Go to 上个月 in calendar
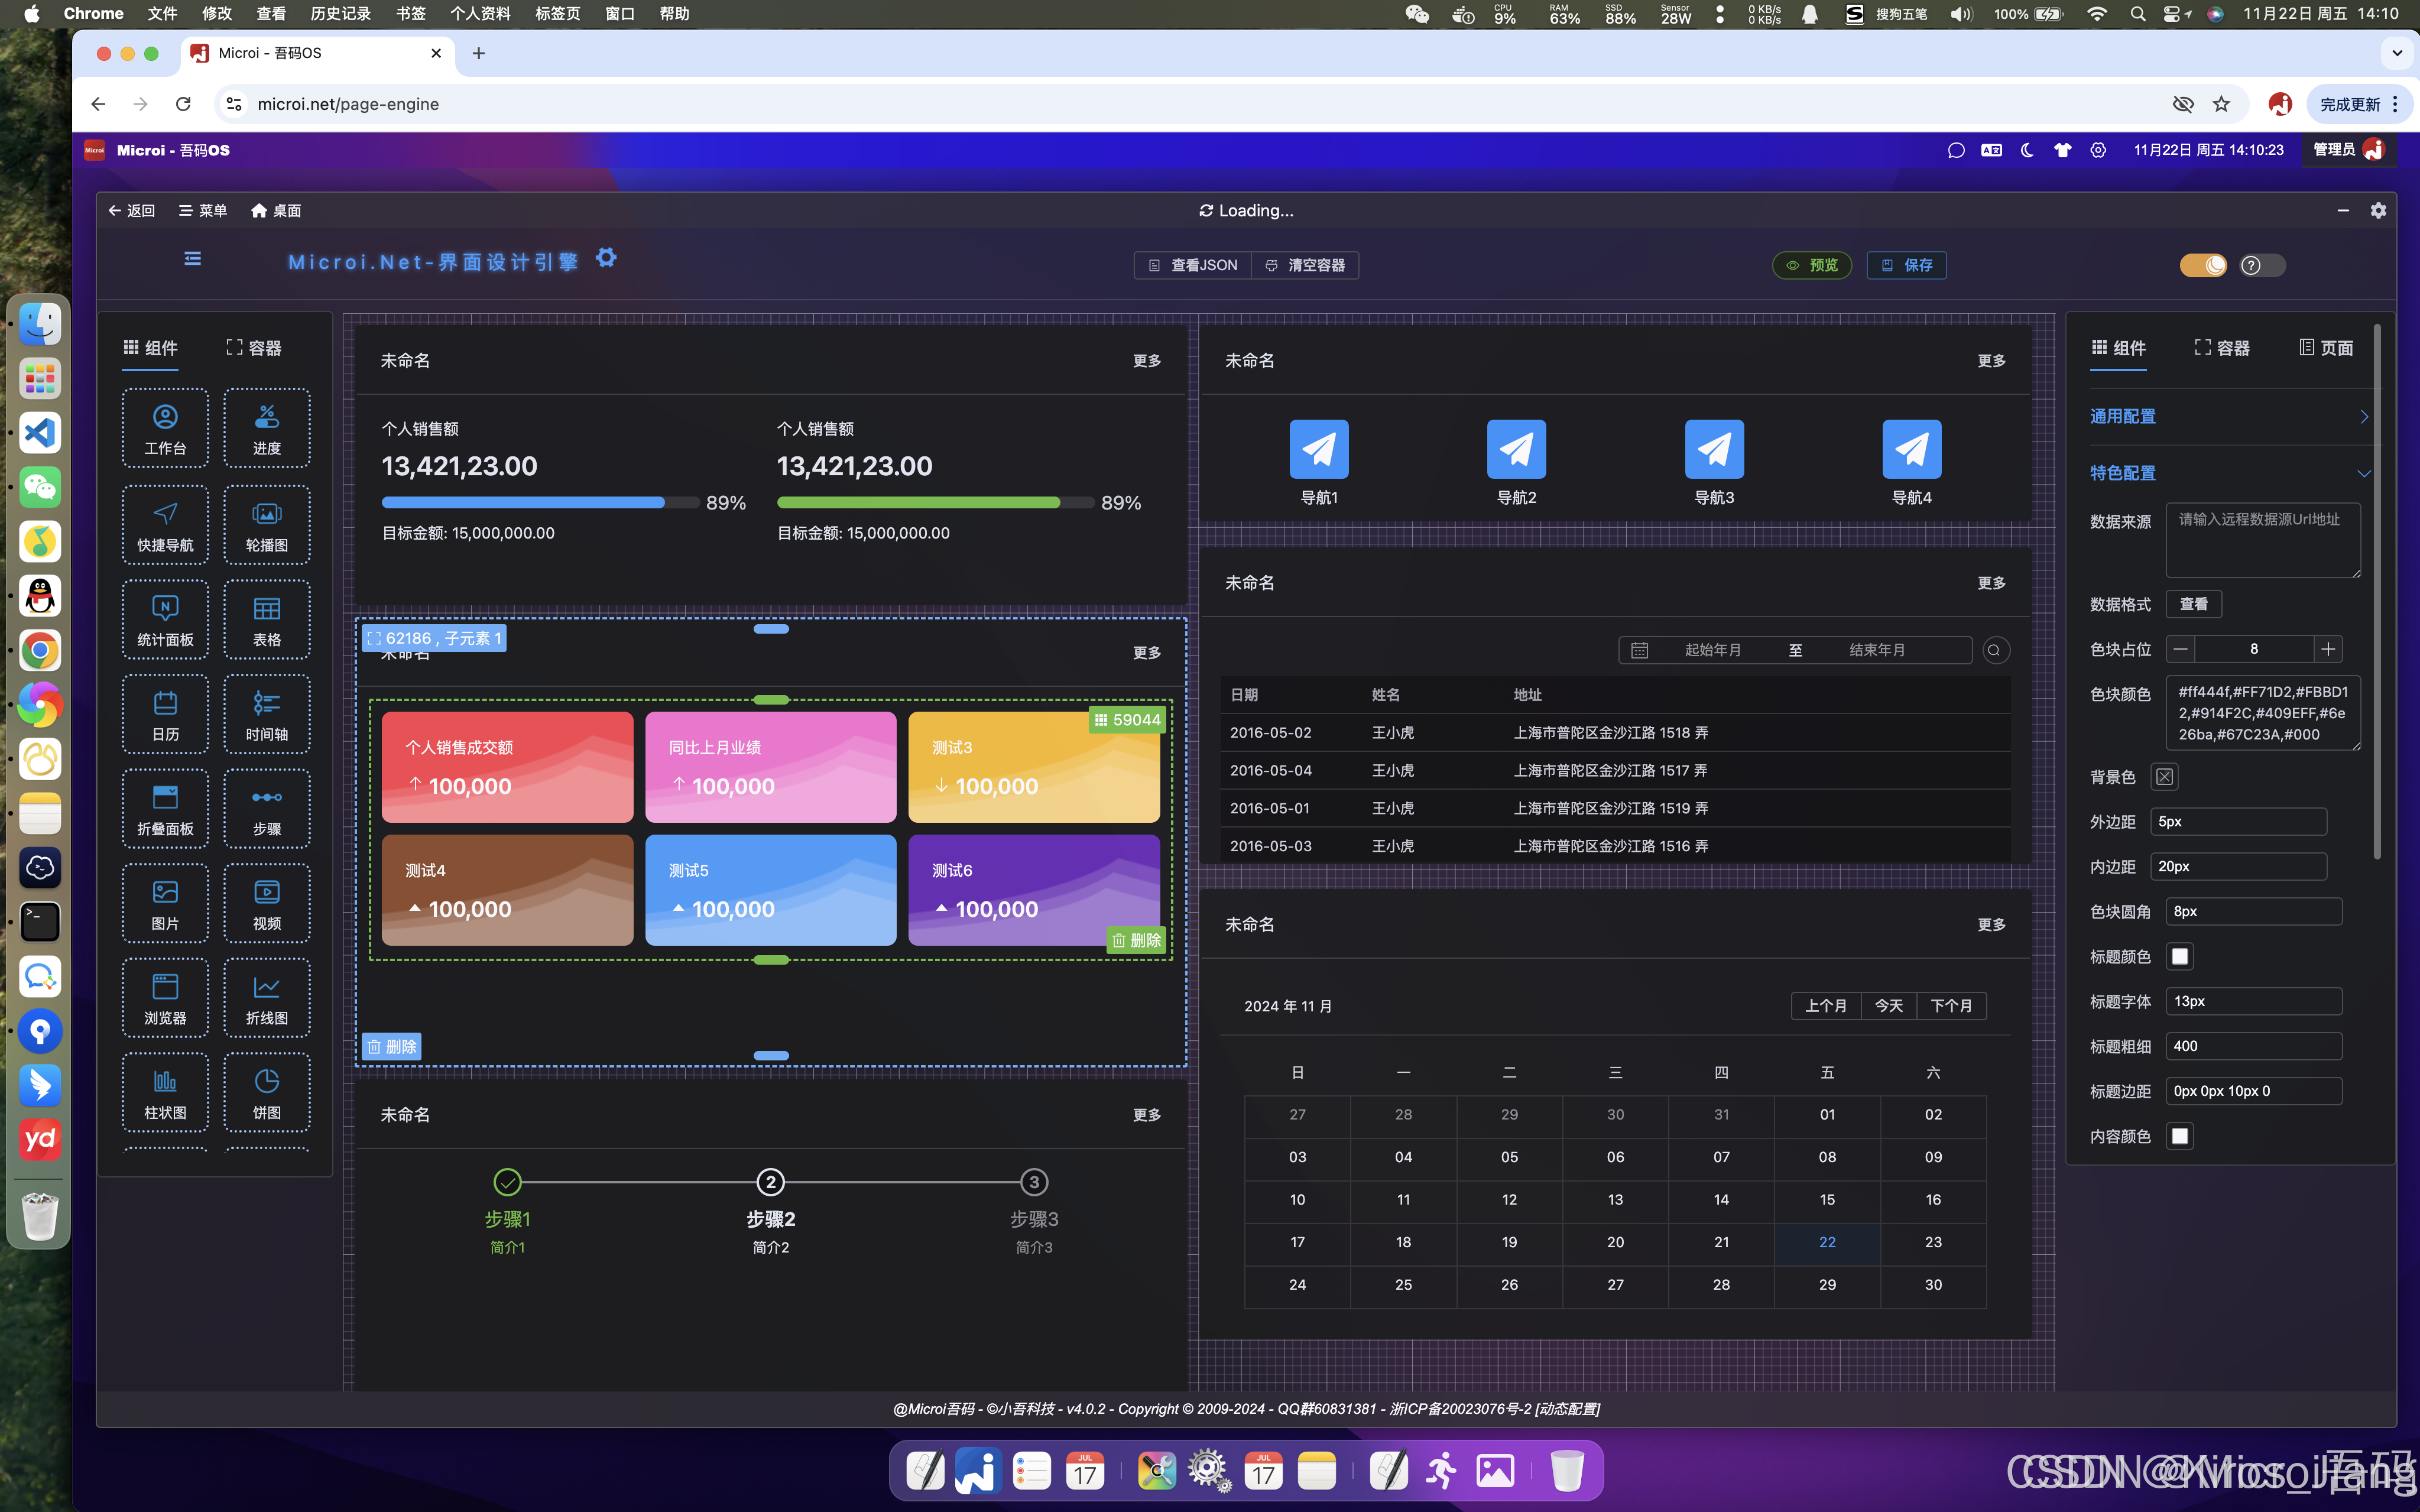This screenshot has height=1512, width=2420. pyautogui.click(x=1825, y=1006)
